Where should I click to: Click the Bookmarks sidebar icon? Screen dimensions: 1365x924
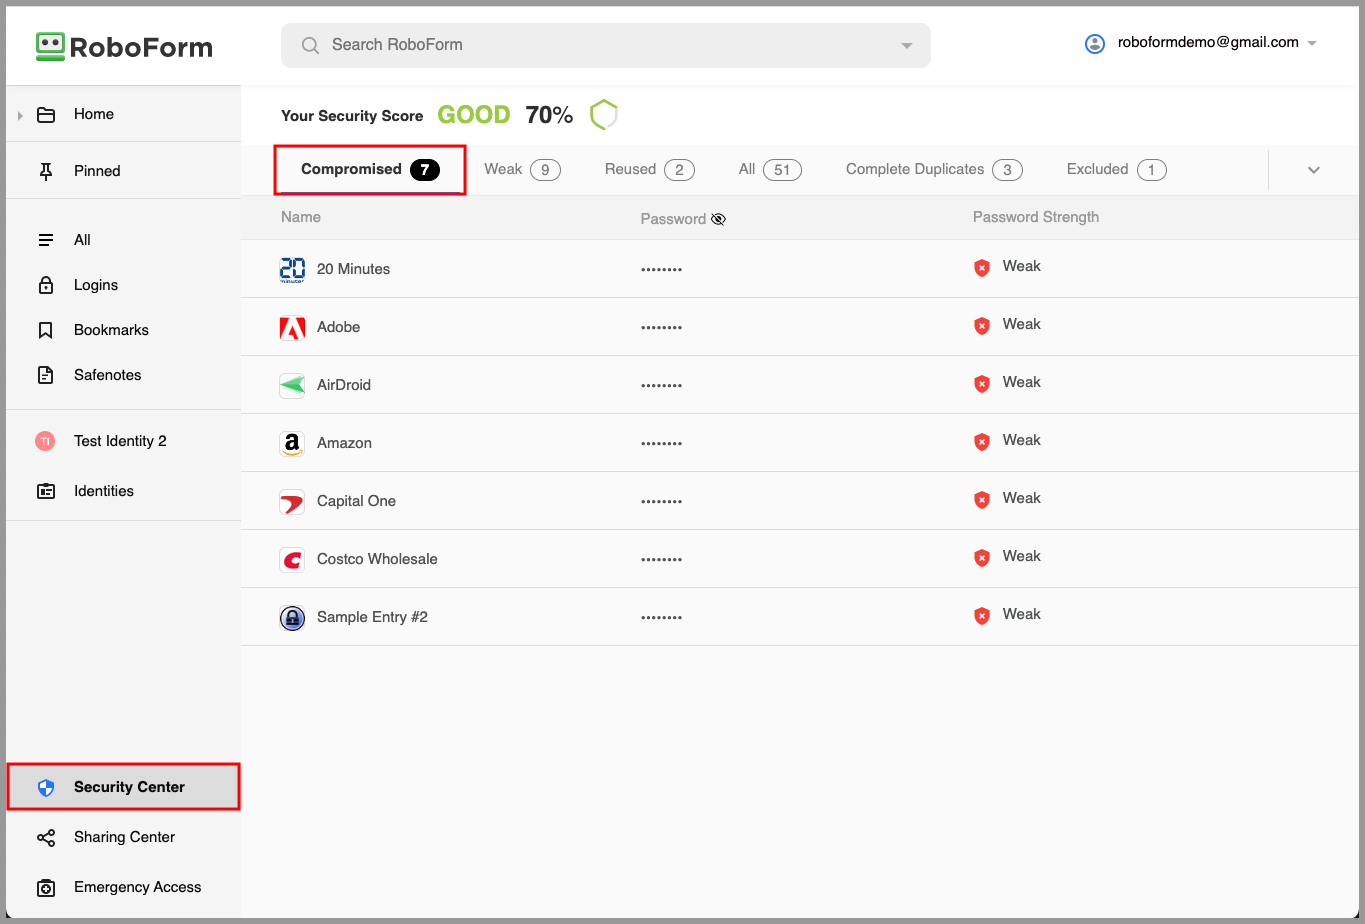coord(46,330)
